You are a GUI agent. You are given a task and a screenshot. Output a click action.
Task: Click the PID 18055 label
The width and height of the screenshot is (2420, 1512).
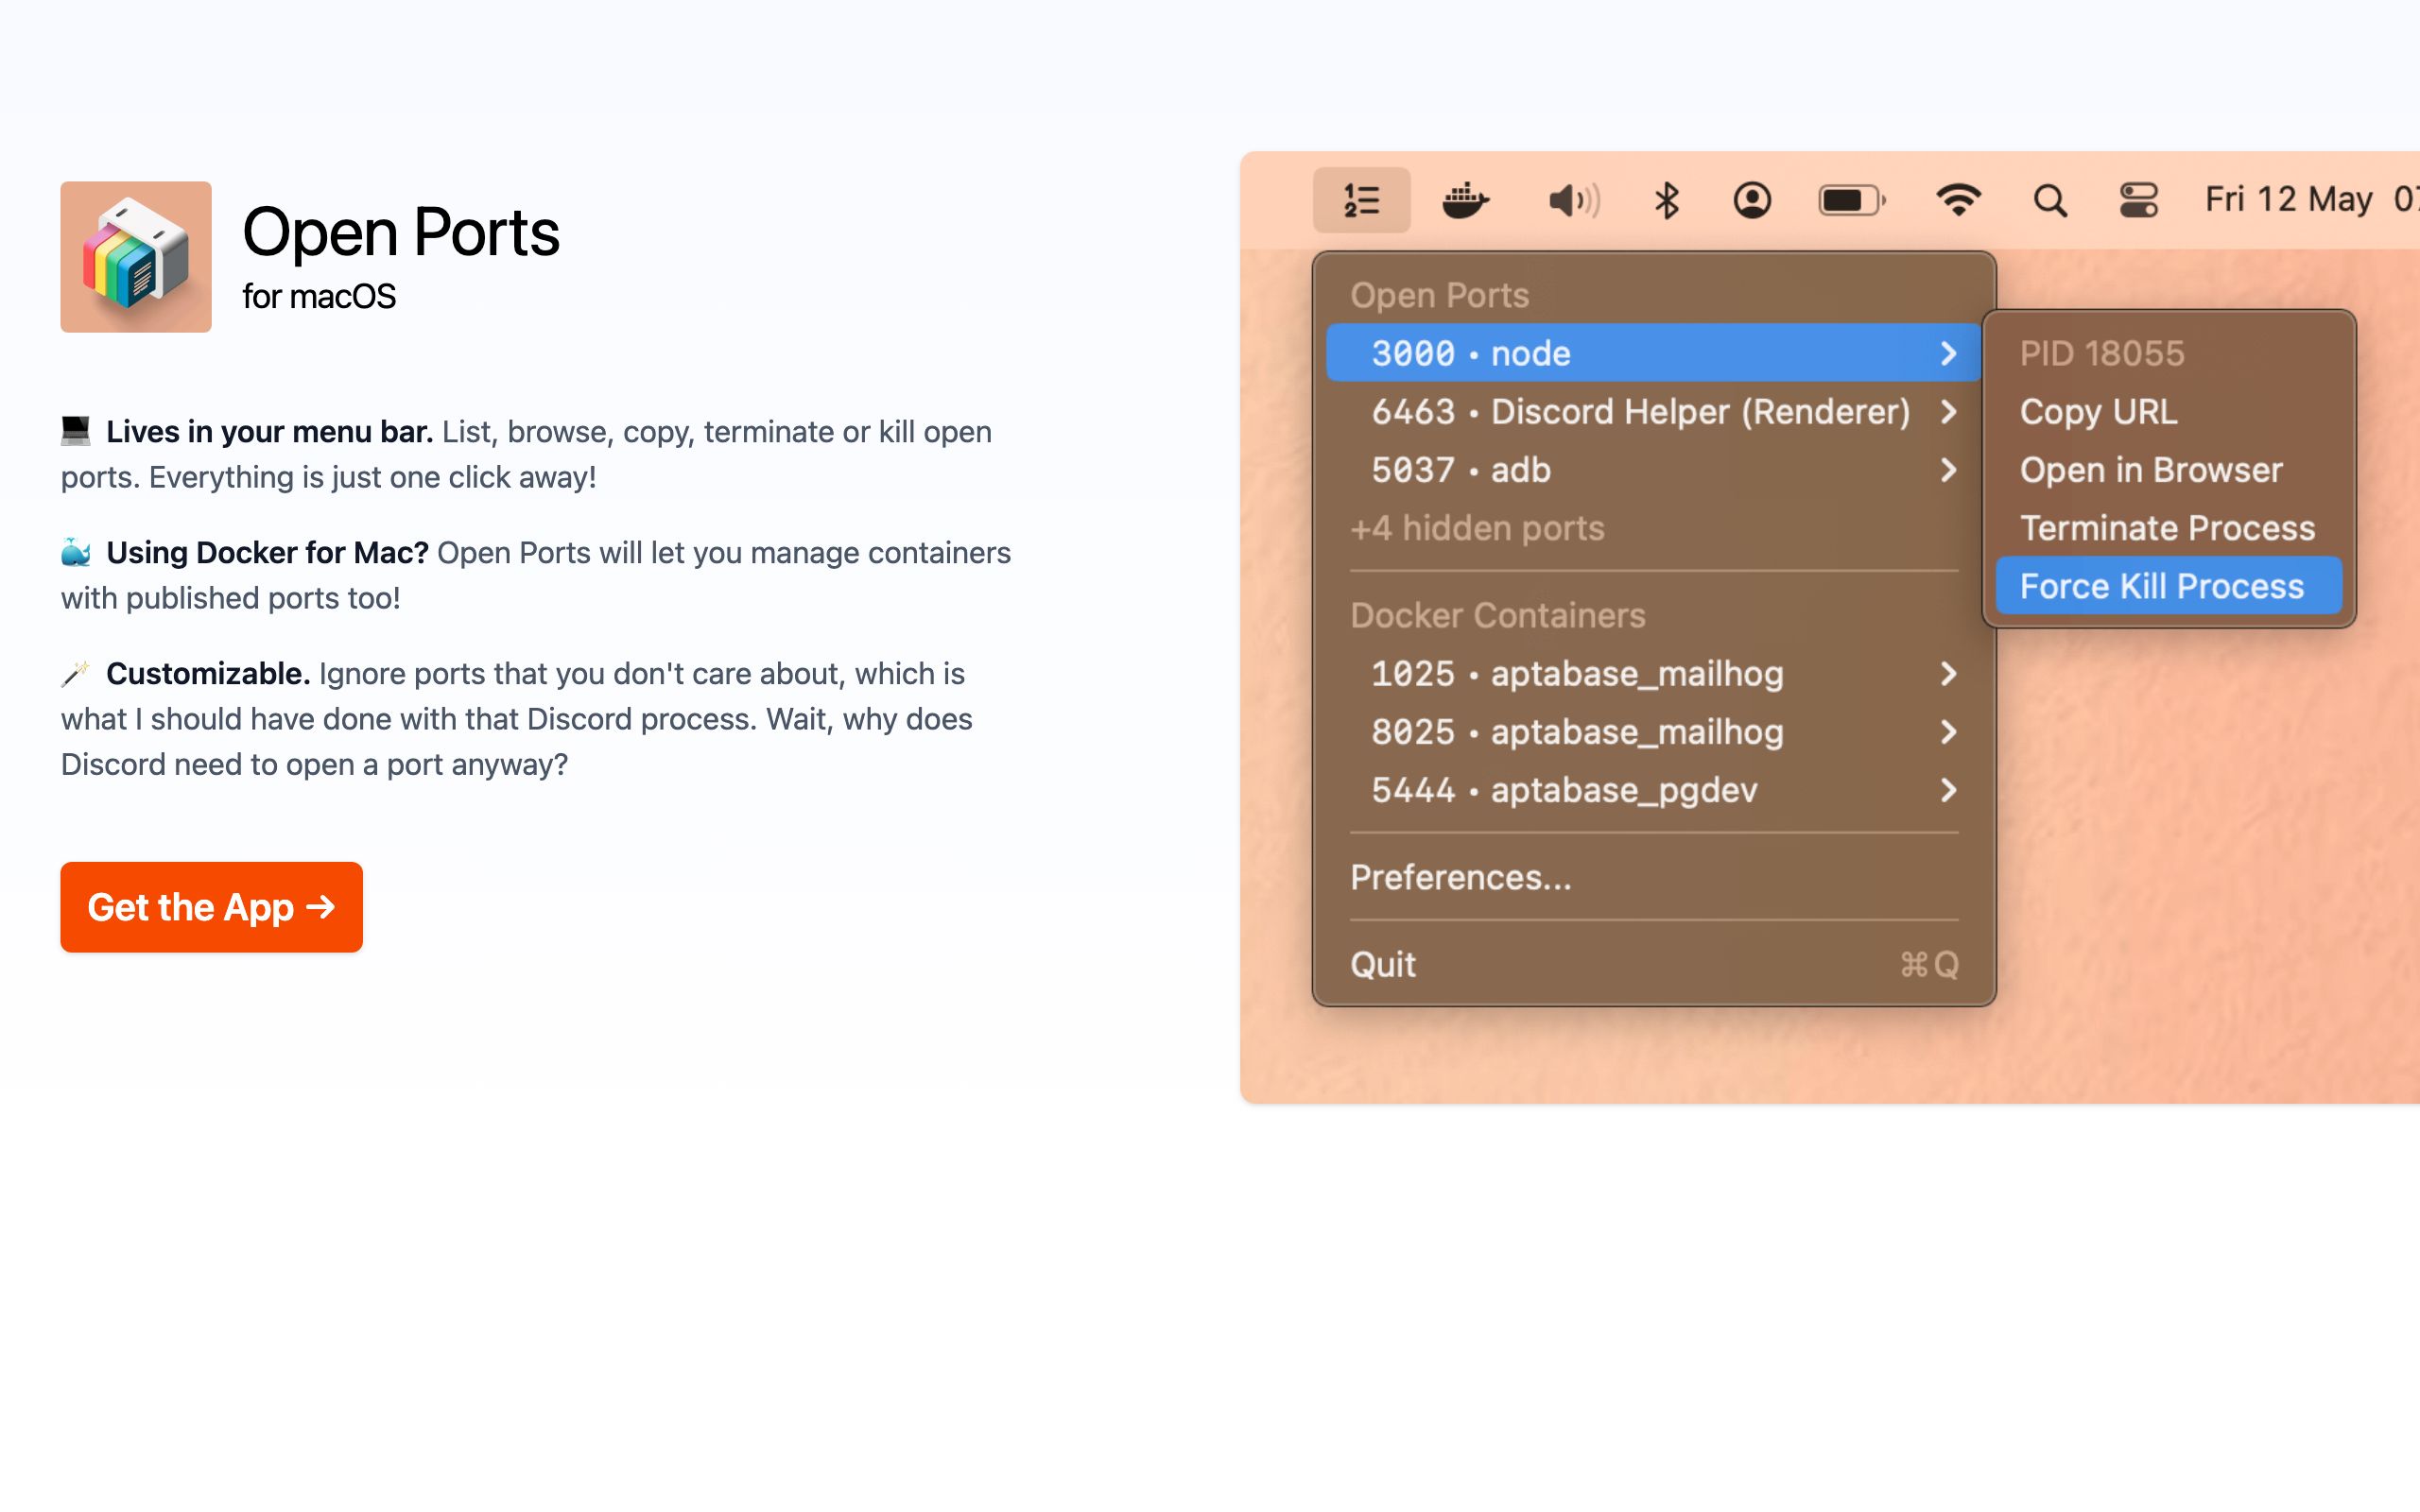tap(2101, 353)
